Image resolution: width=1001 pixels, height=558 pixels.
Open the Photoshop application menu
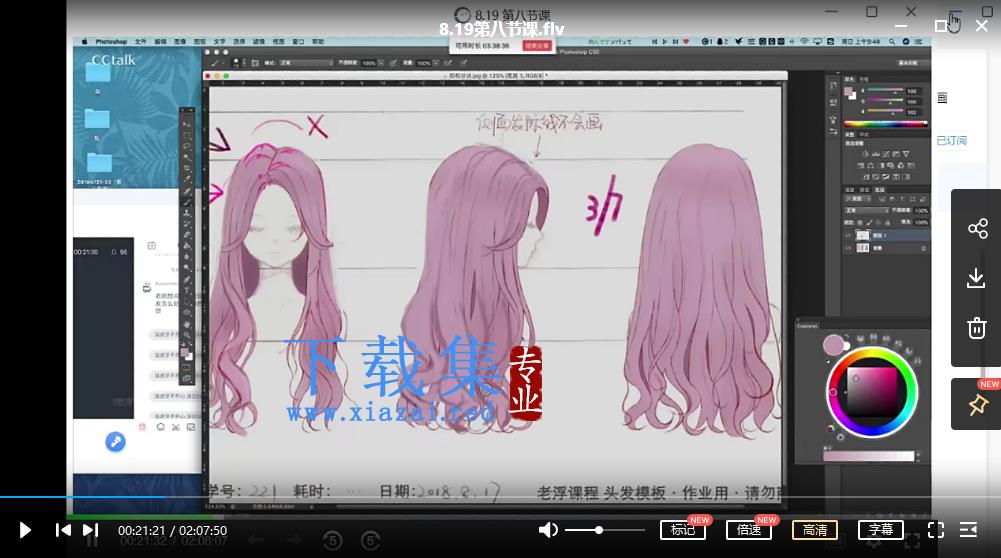coord(111,41)
